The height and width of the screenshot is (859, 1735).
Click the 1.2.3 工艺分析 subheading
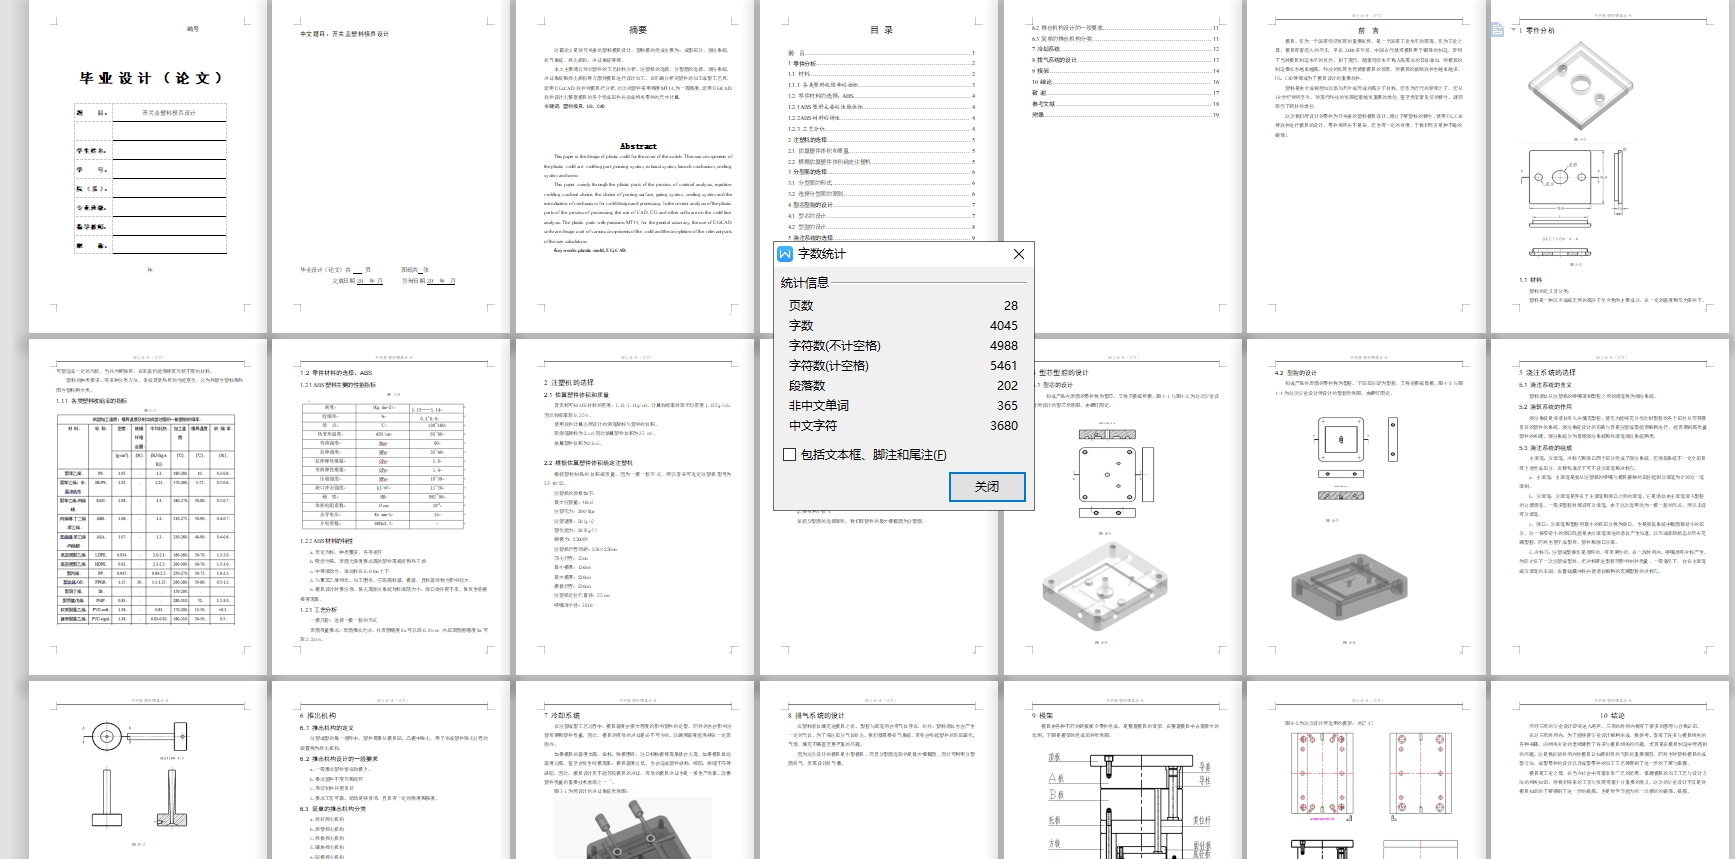[319, 609]
